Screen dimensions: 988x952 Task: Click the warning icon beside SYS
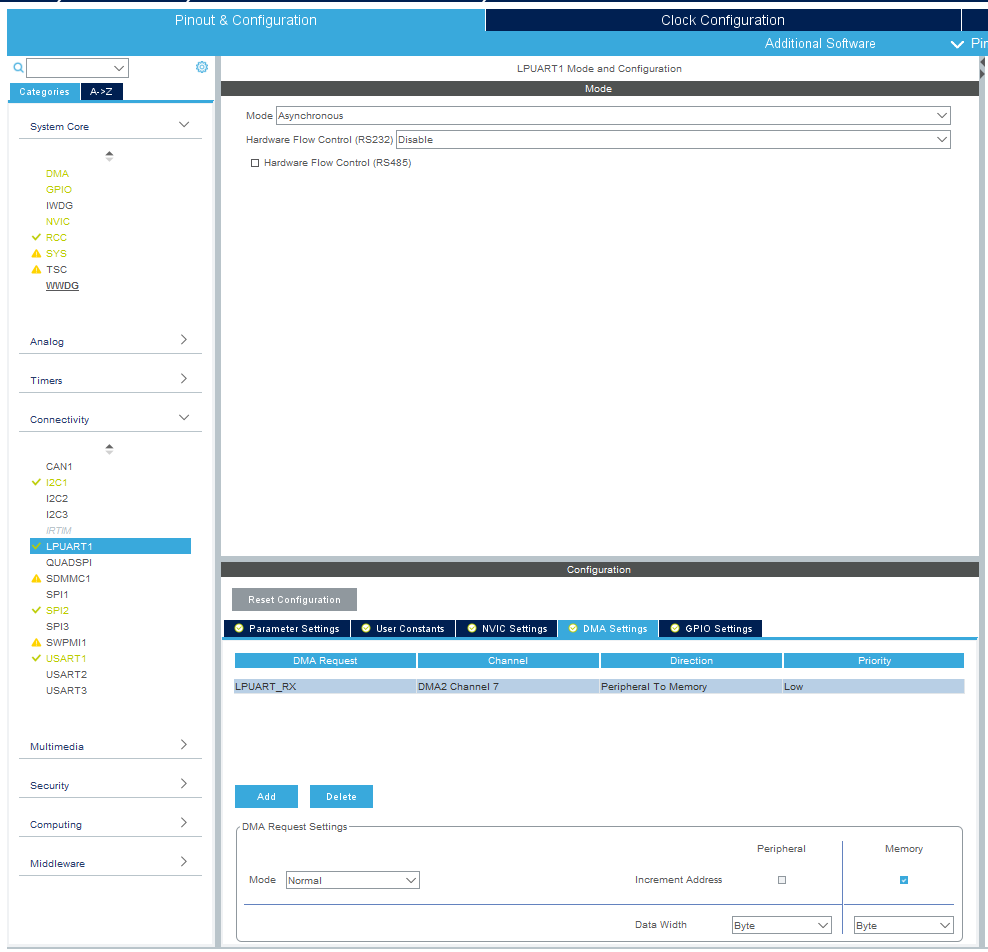coord(36,253)
